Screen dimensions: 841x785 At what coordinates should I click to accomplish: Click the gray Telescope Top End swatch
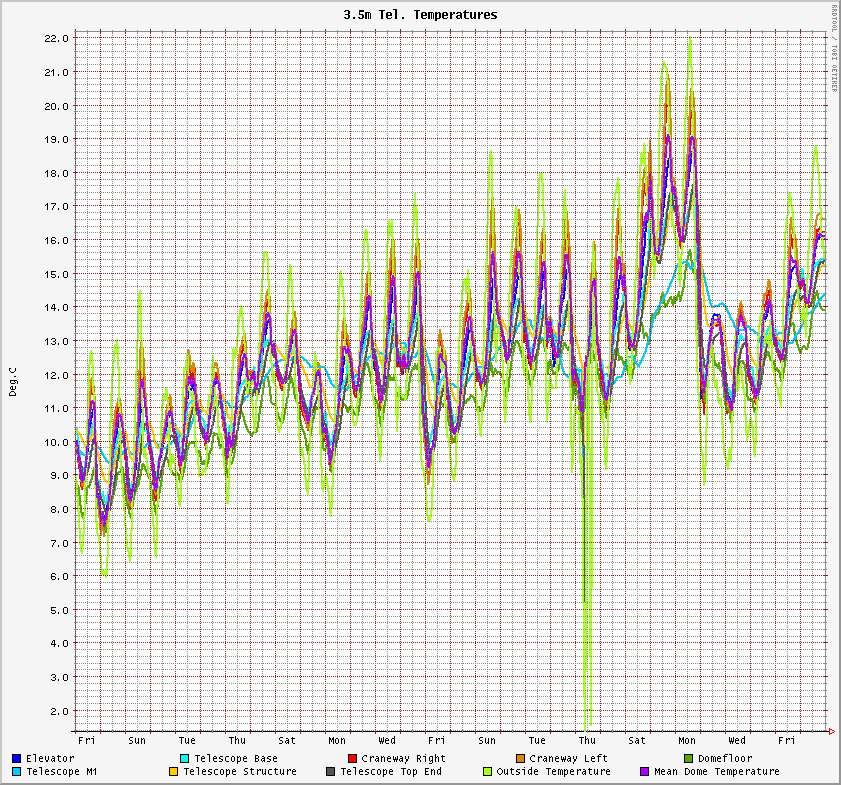coord(330,771)
